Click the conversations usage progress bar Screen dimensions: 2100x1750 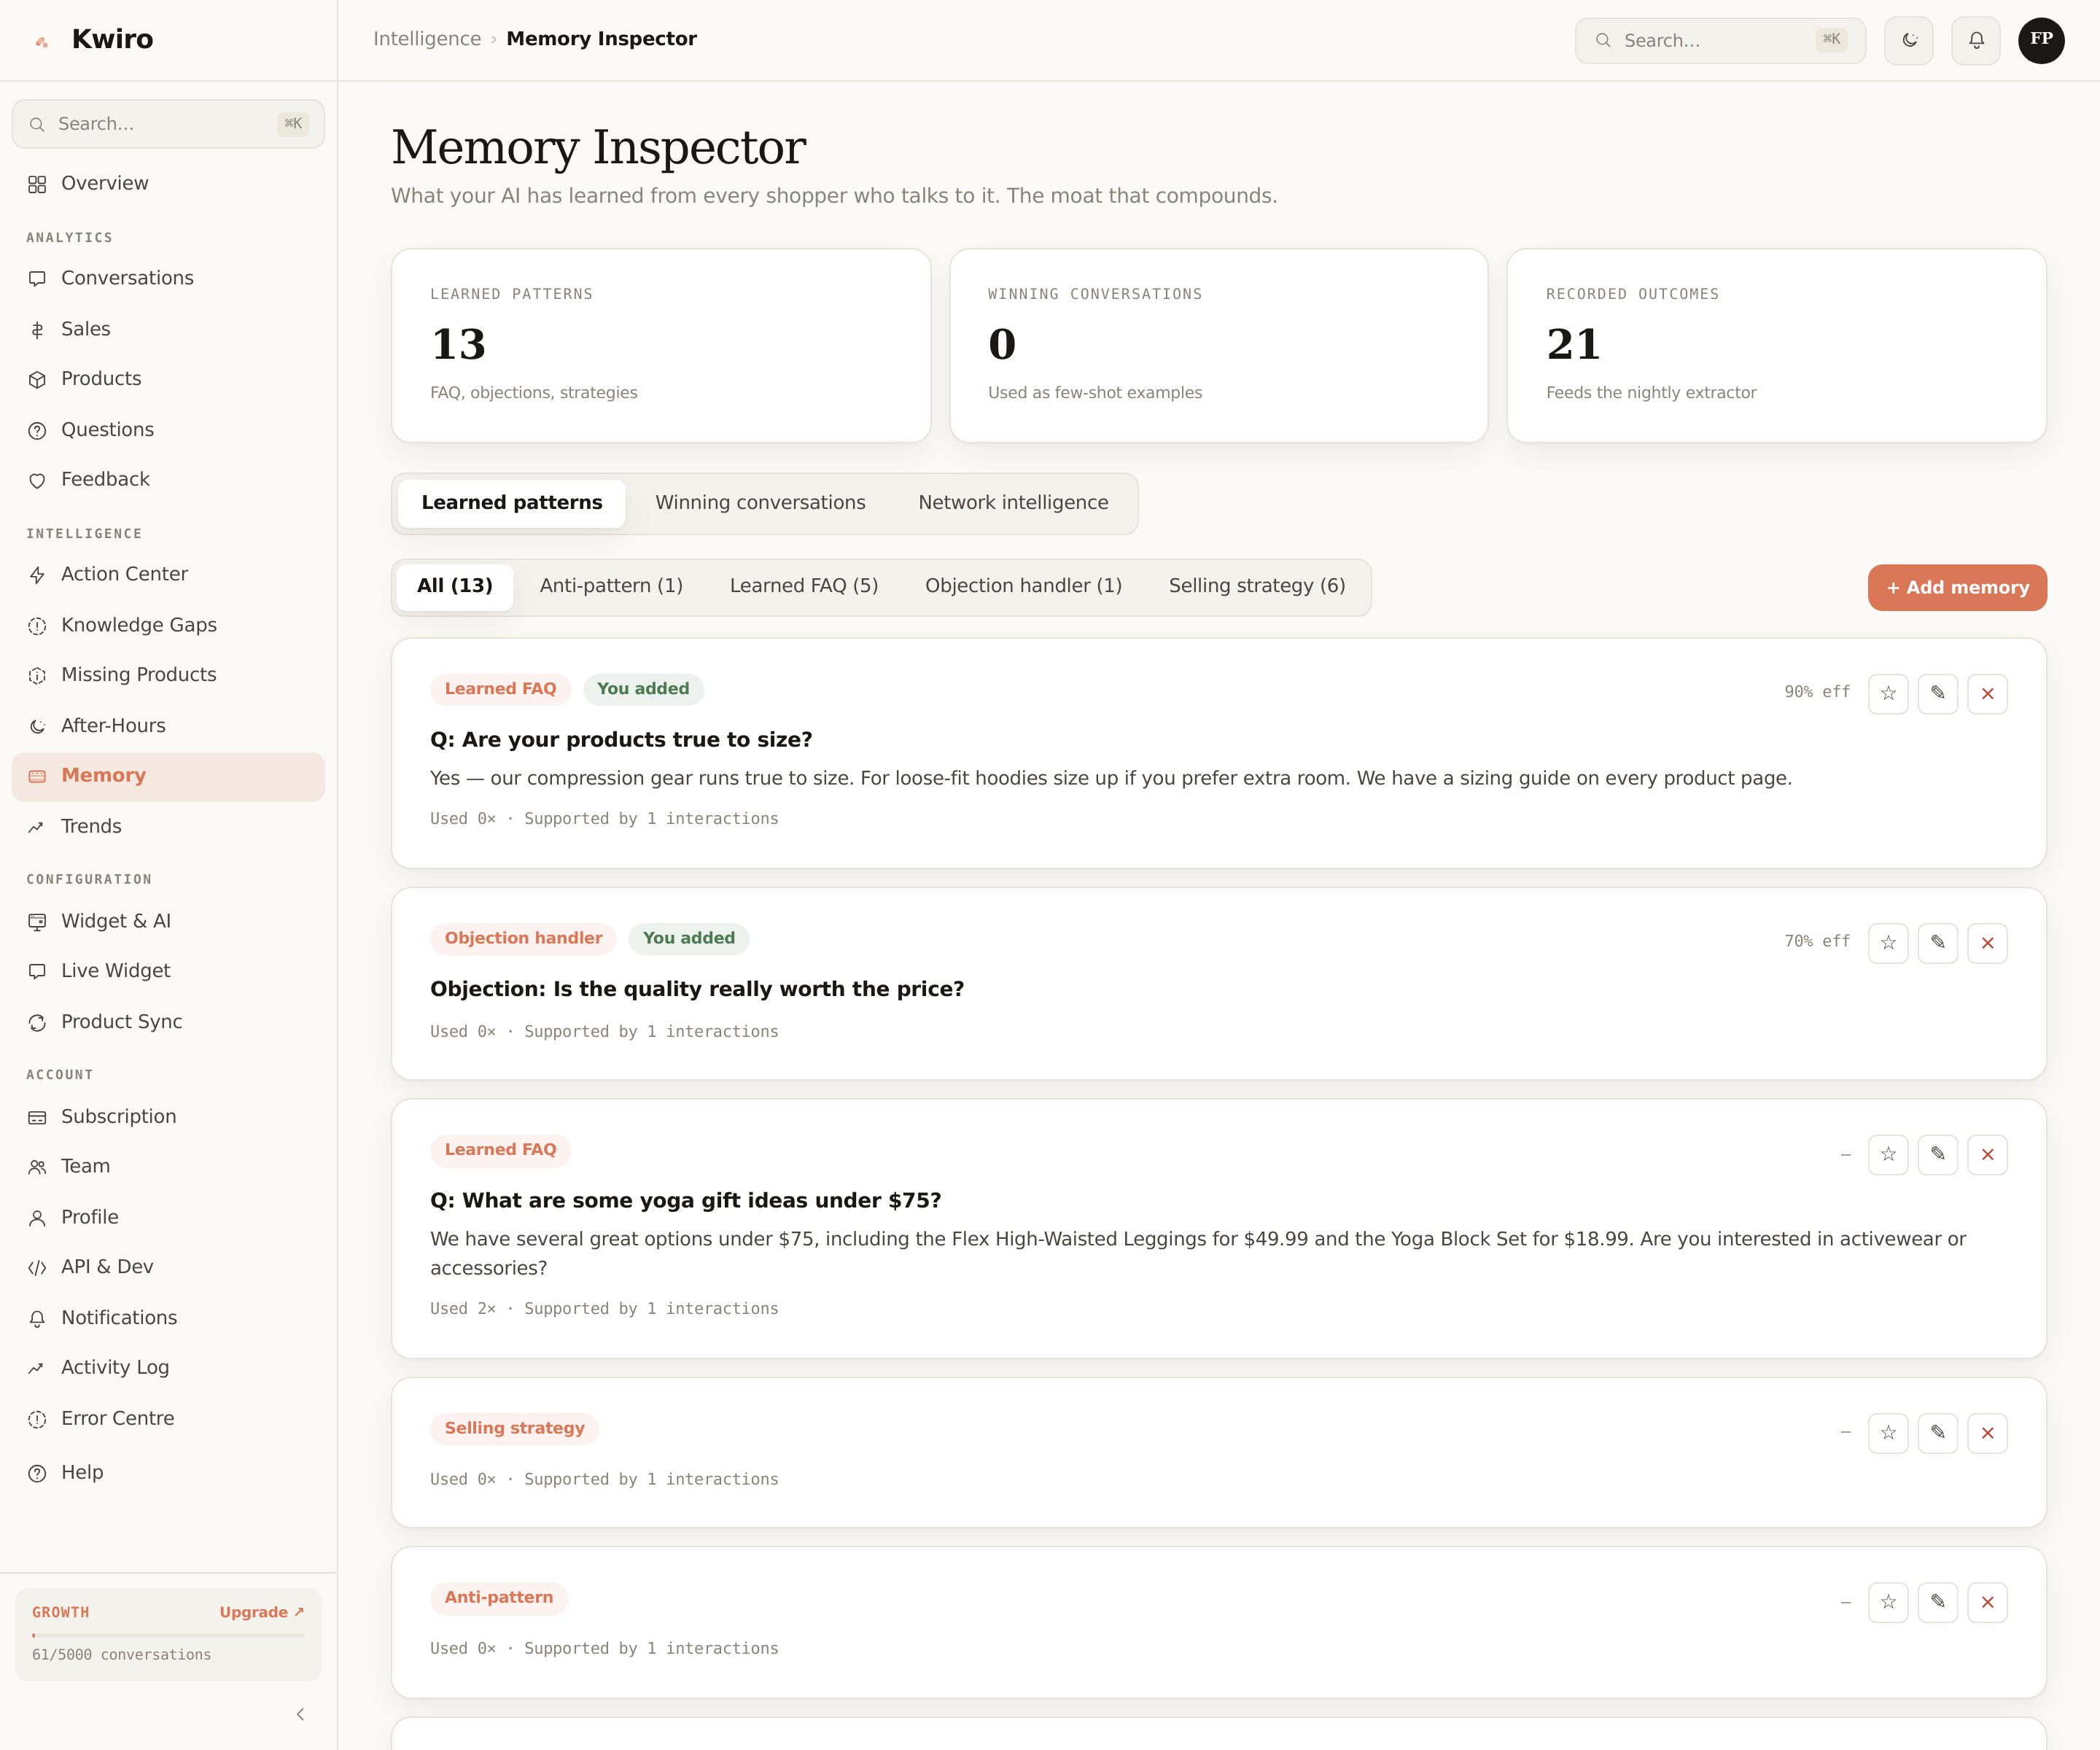click(168, 1635)
